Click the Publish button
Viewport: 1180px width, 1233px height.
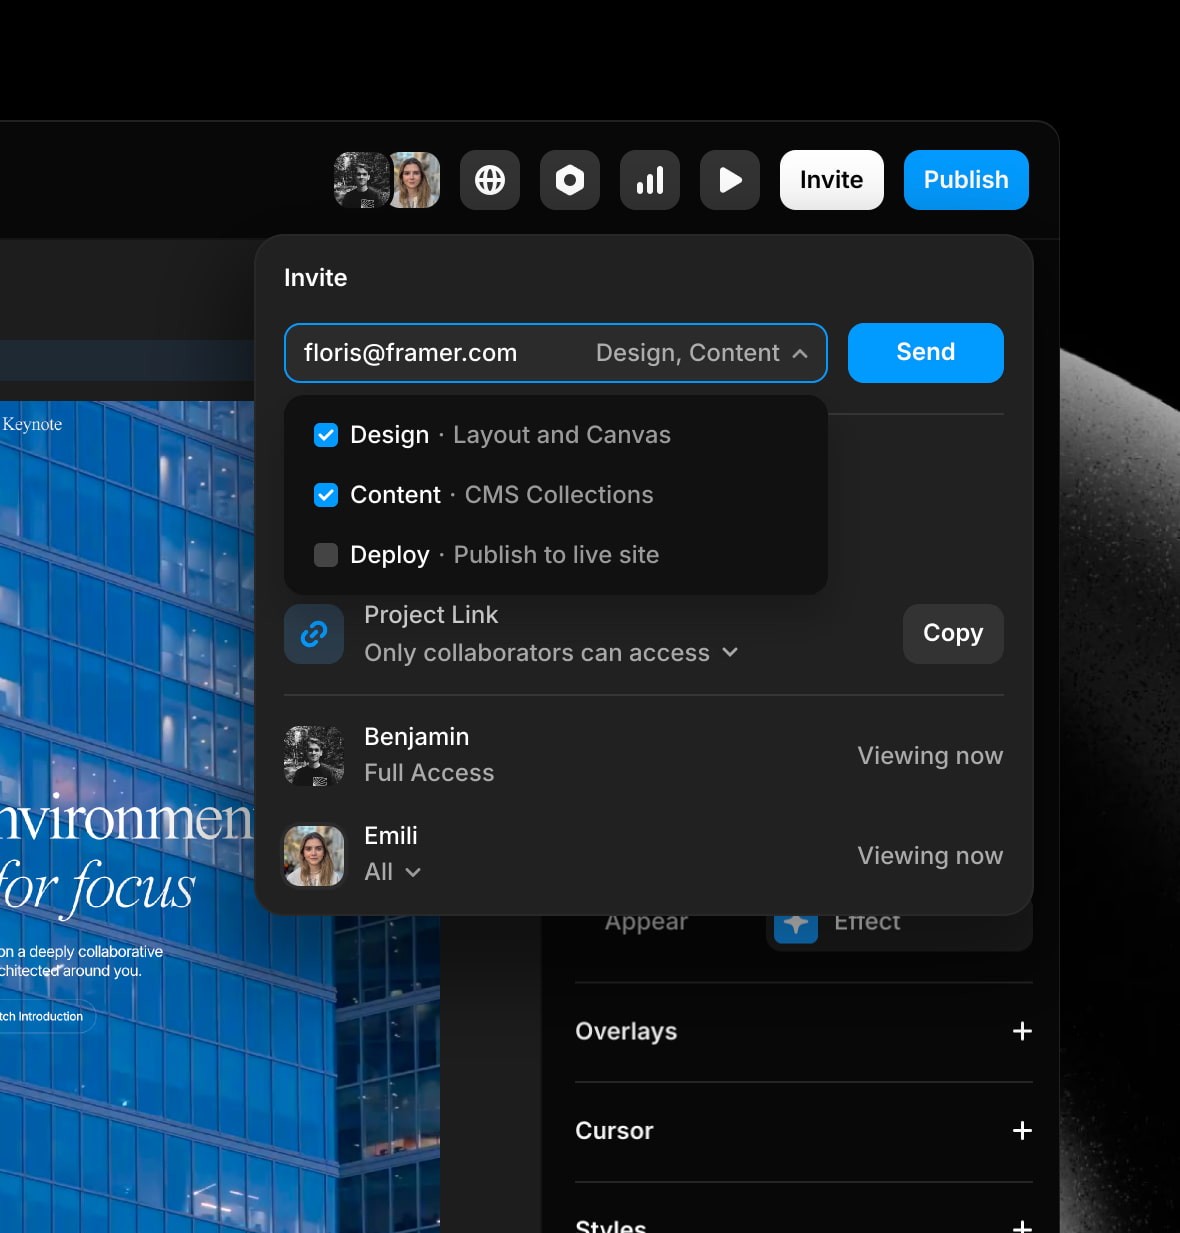click(x=965, y=180)
